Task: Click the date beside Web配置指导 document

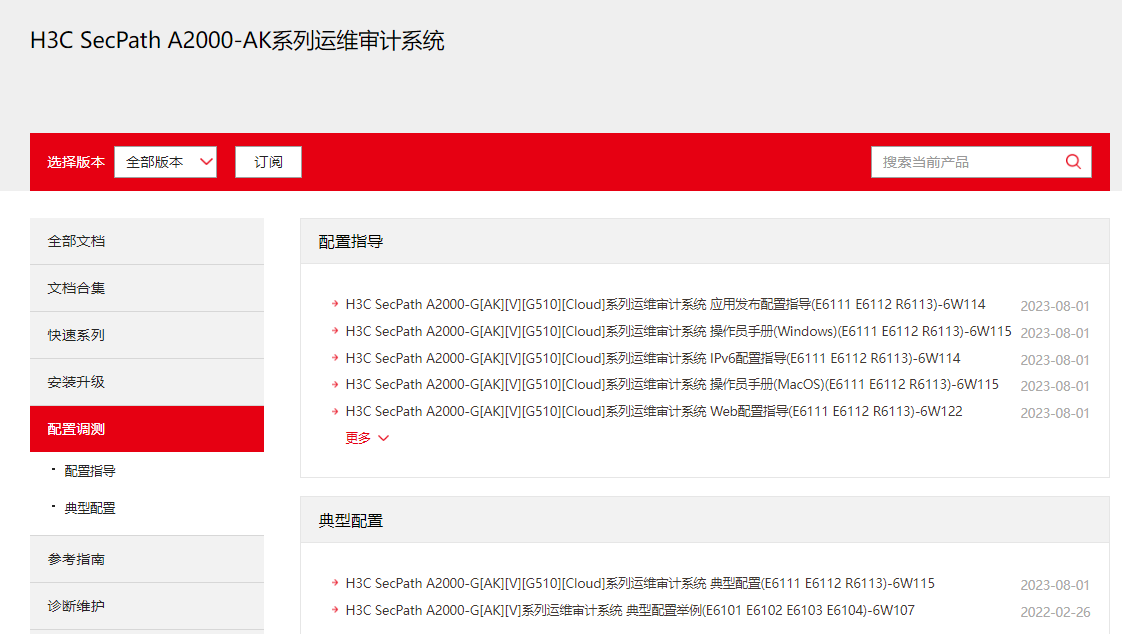Action: point(1055,413)
